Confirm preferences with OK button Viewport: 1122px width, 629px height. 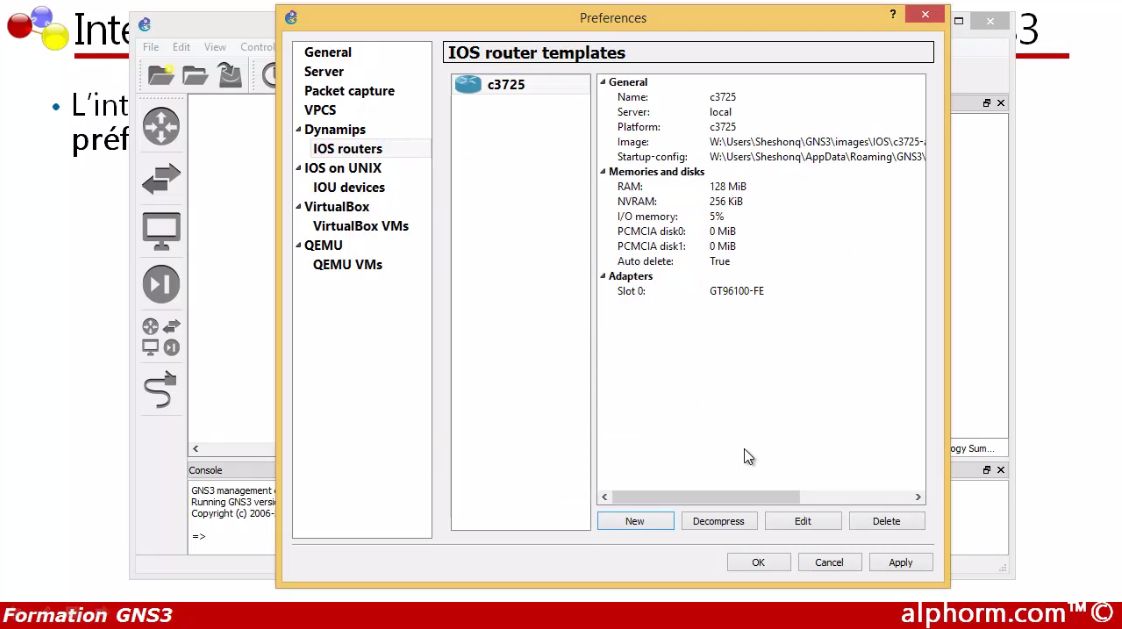point(758,562)
